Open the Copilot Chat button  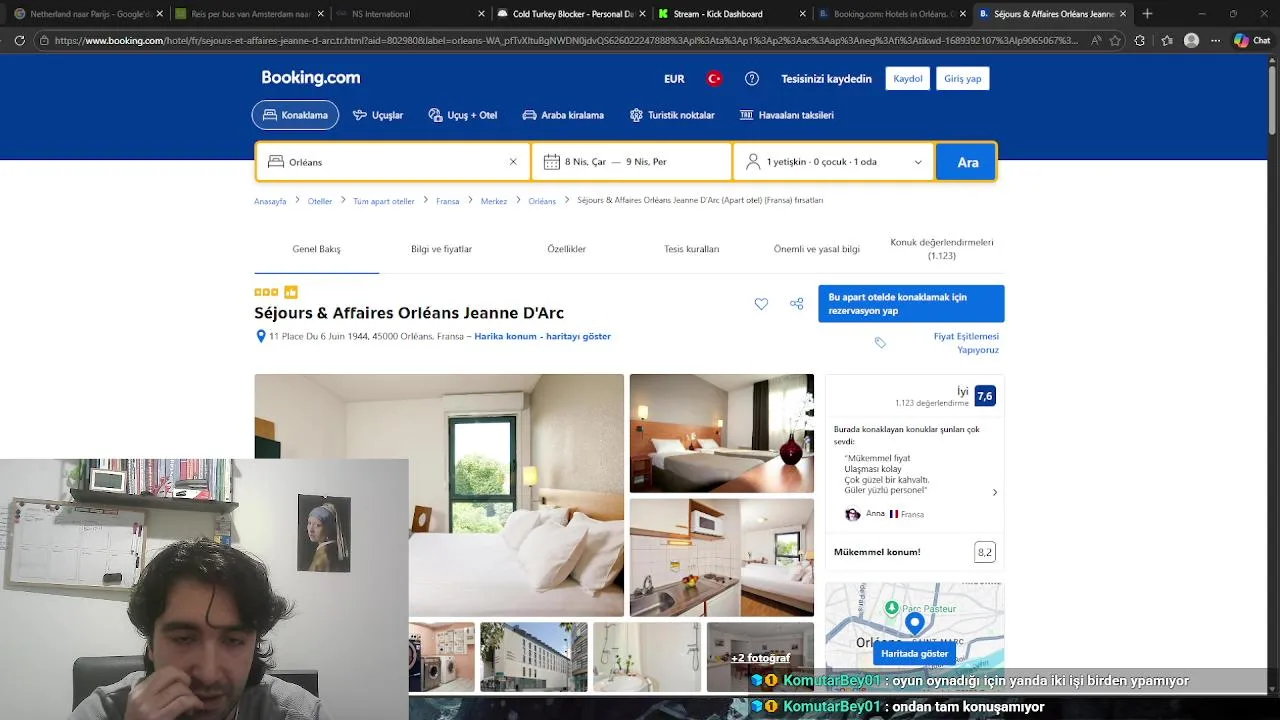1252,40
